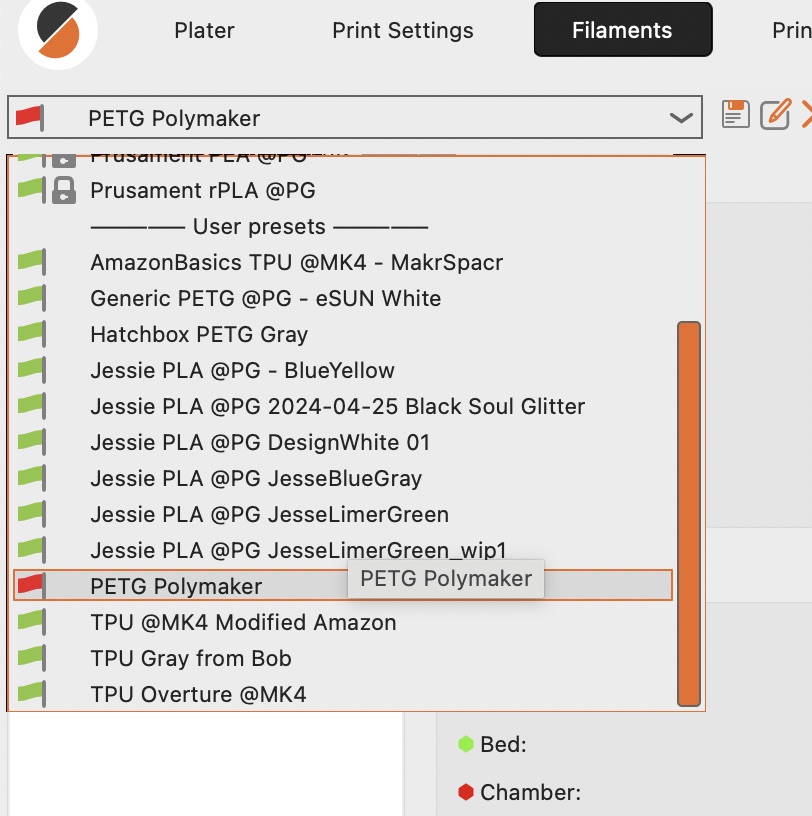Select Jessie PLA JesseLimerGreen_wip1 preset
This screenshot has width=812, height=816.
click(298, 550)
